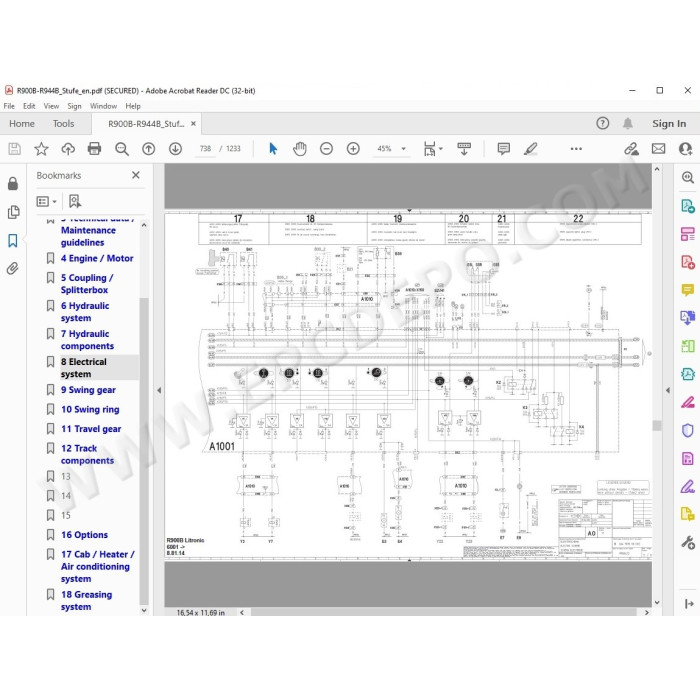The height and width of the screenshot is (700, 700).
Task: Click the bookmarks panel icon
Action: click(x=12, y=241)
